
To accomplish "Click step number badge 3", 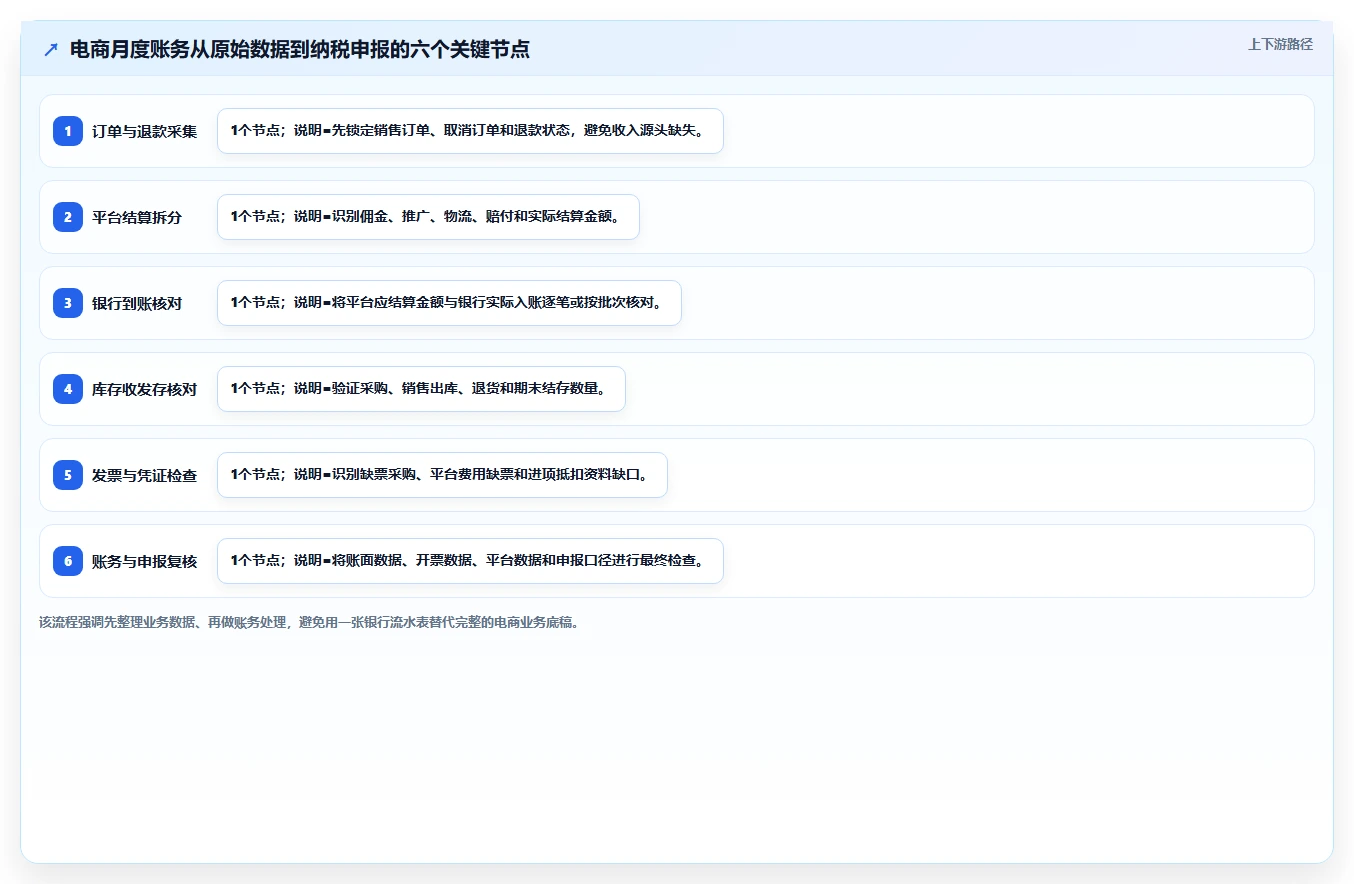I will point(68,303).
